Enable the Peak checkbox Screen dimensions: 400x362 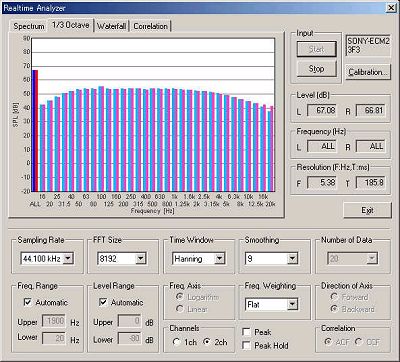click(x=247, y=332)
